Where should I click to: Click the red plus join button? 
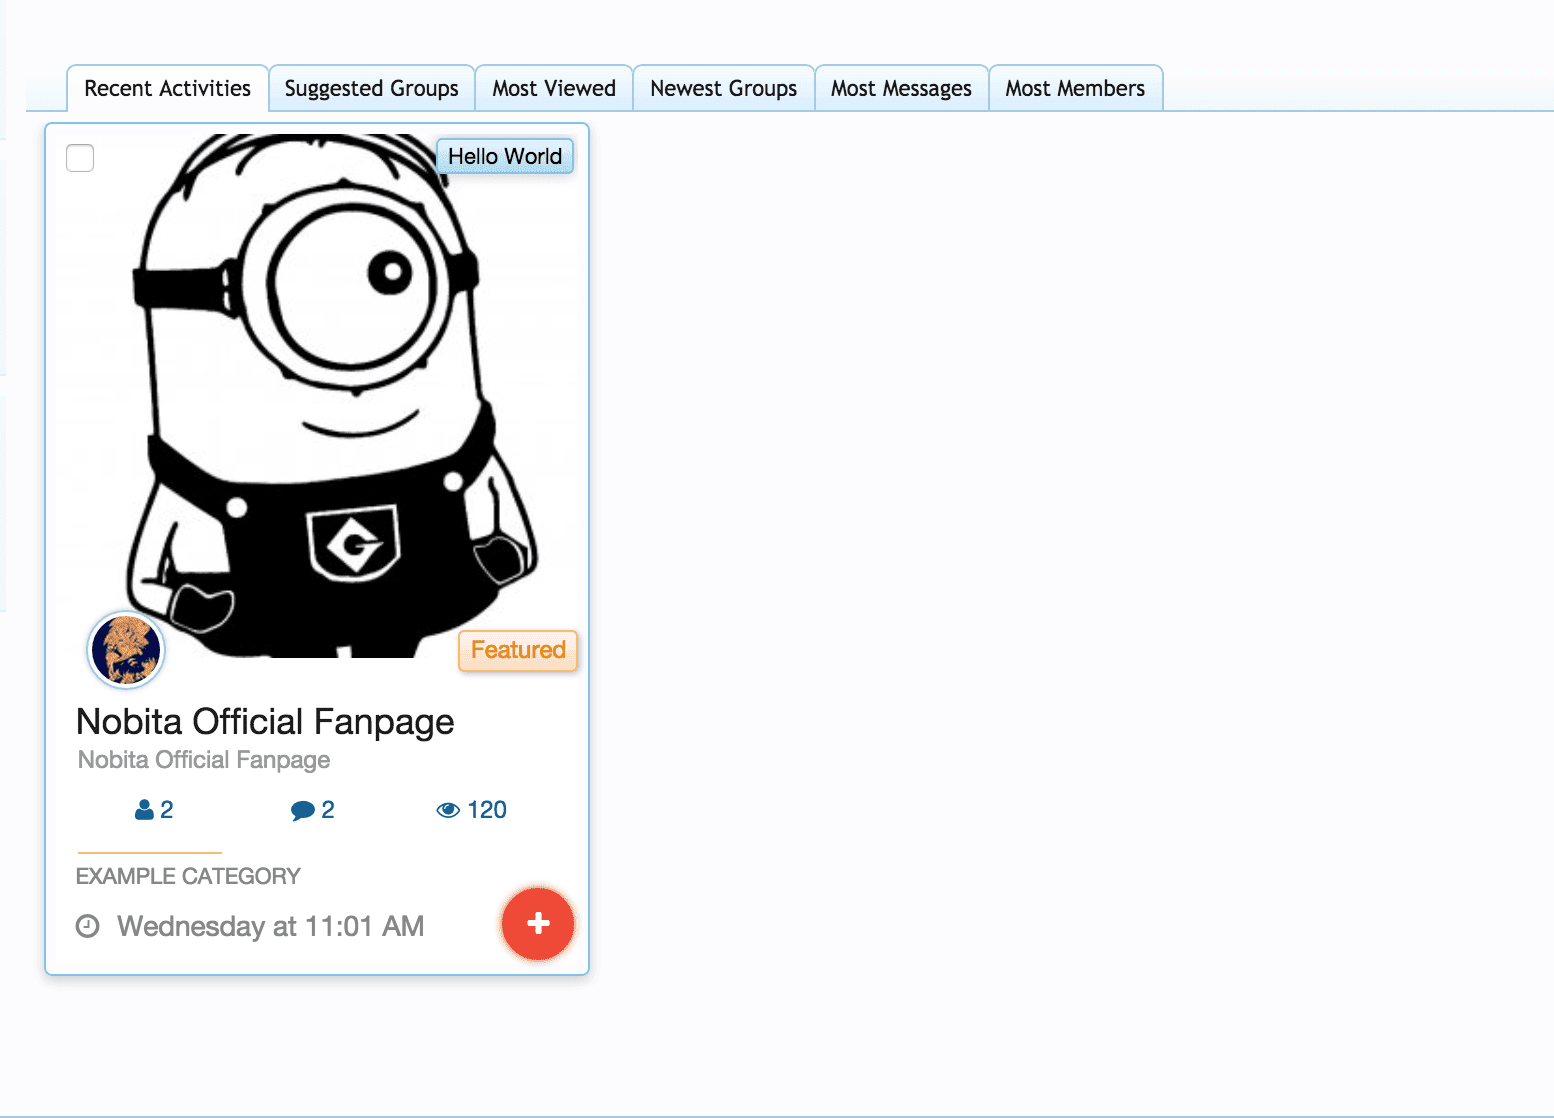[x=538, y=923]
